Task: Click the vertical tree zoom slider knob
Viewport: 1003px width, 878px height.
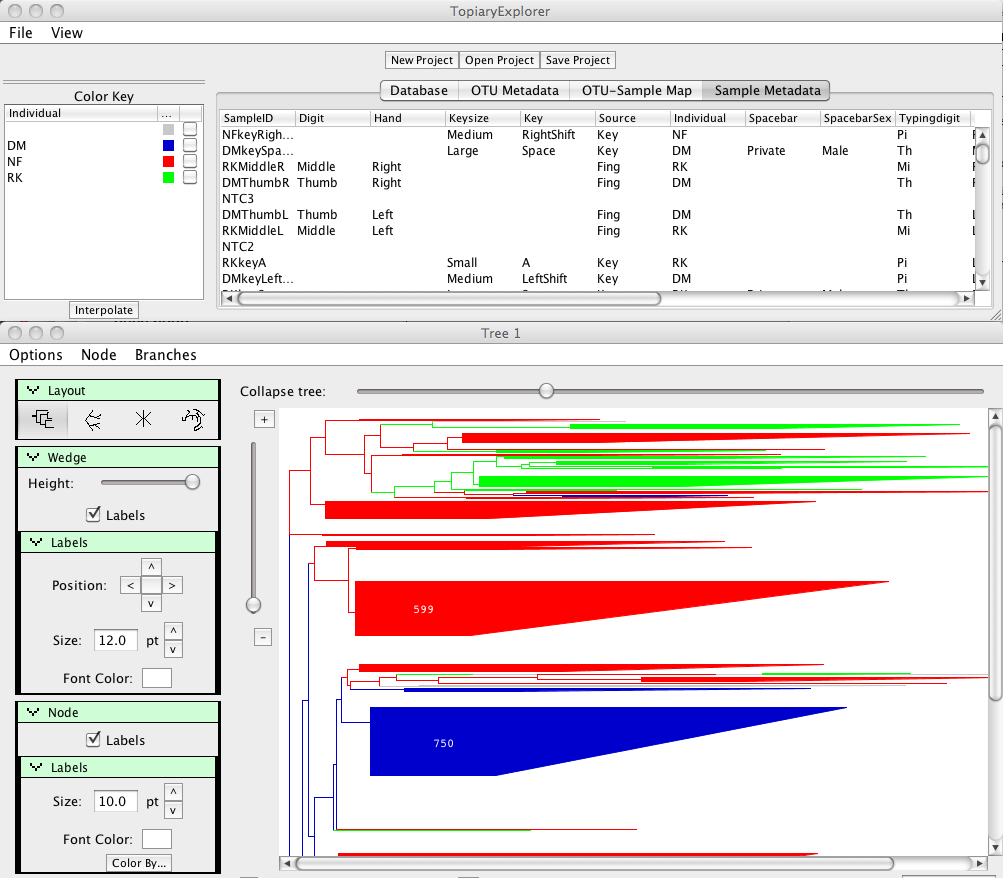Action: (x=253, y=605)
